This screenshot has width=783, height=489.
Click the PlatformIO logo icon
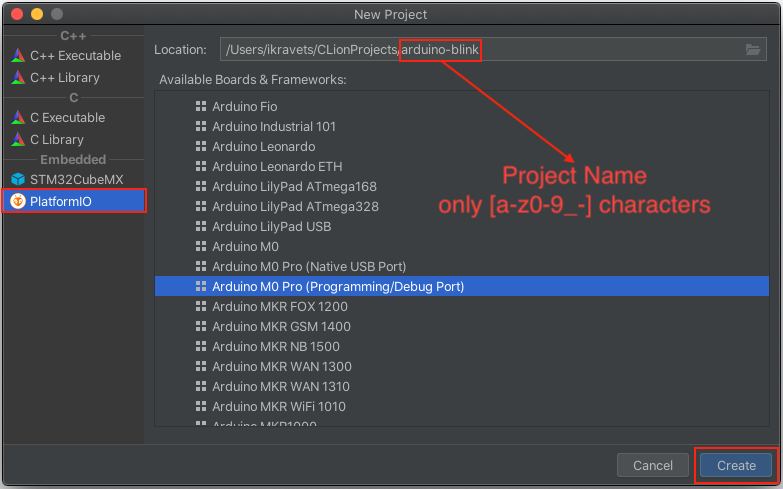pyautogui.click(x=18, y=201)
